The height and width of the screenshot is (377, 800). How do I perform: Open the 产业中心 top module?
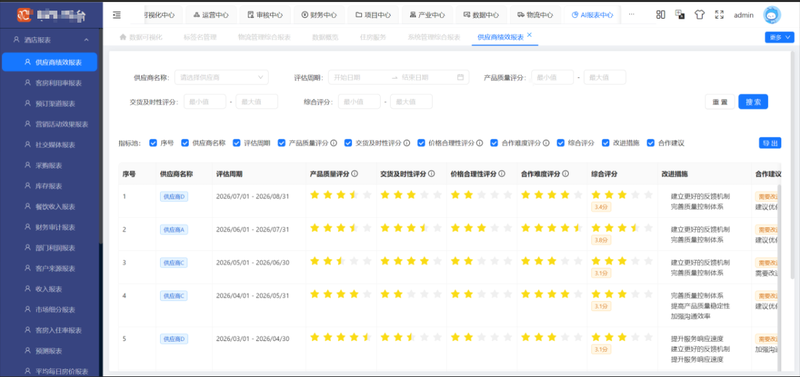428,15
